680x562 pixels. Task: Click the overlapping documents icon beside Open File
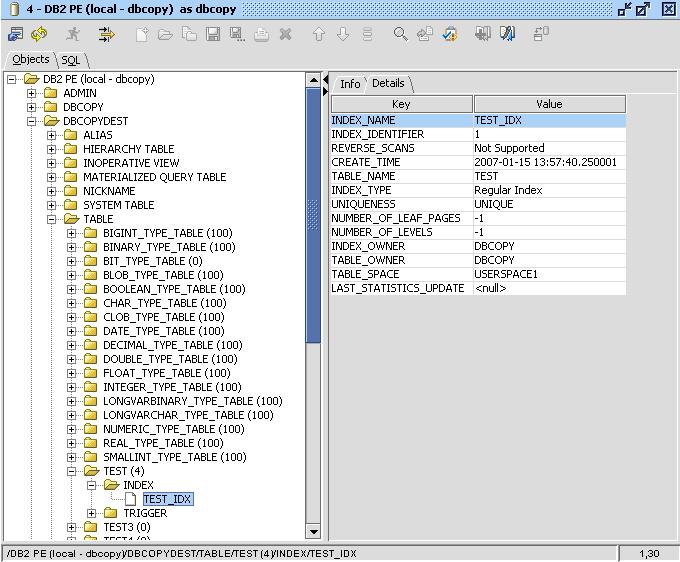point(189,34)
